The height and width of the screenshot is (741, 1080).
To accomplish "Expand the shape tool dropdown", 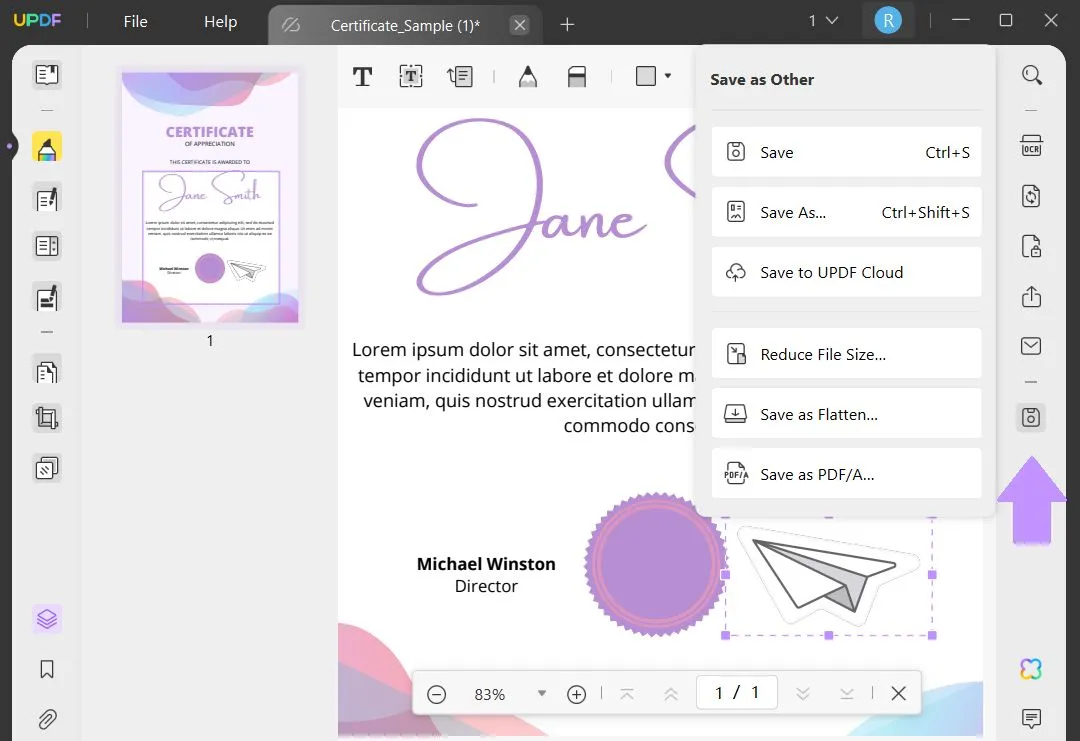I will (664, 75).
